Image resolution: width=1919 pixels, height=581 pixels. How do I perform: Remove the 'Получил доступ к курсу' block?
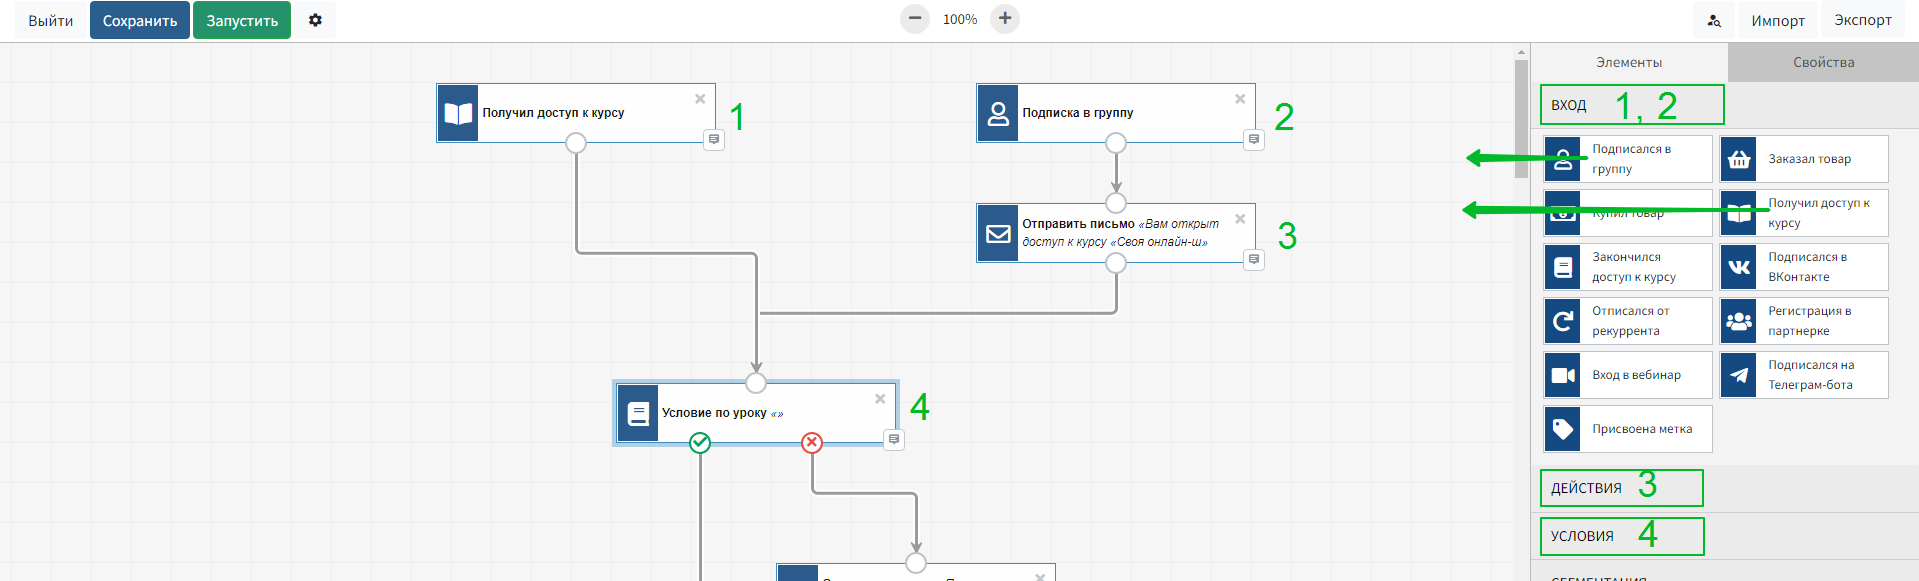coord(700,99)
